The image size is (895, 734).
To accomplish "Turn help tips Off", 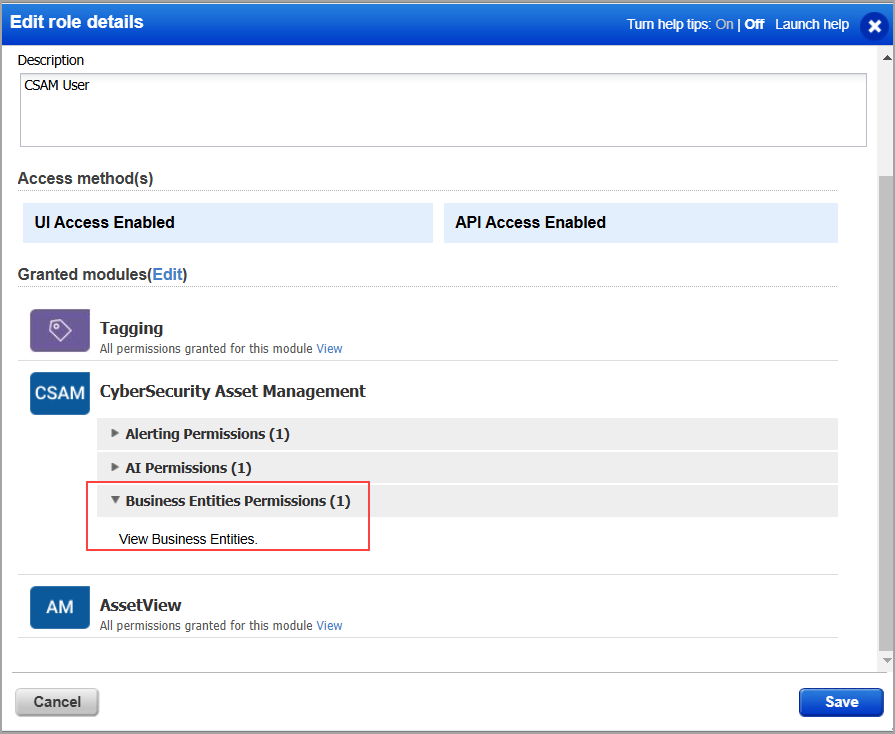I will point(754,25).
